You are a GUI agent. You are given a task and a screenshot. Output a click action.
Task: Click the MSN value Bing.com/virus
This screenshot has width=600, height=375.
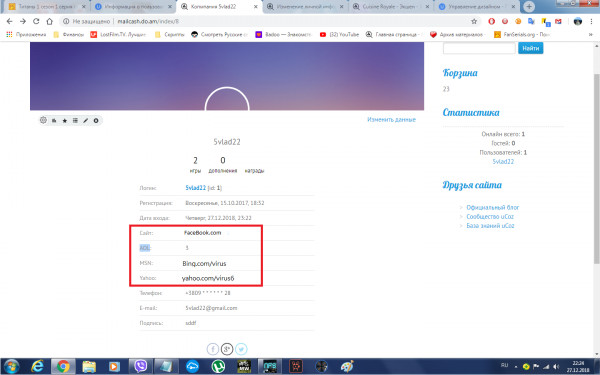[x=204, y=264]
